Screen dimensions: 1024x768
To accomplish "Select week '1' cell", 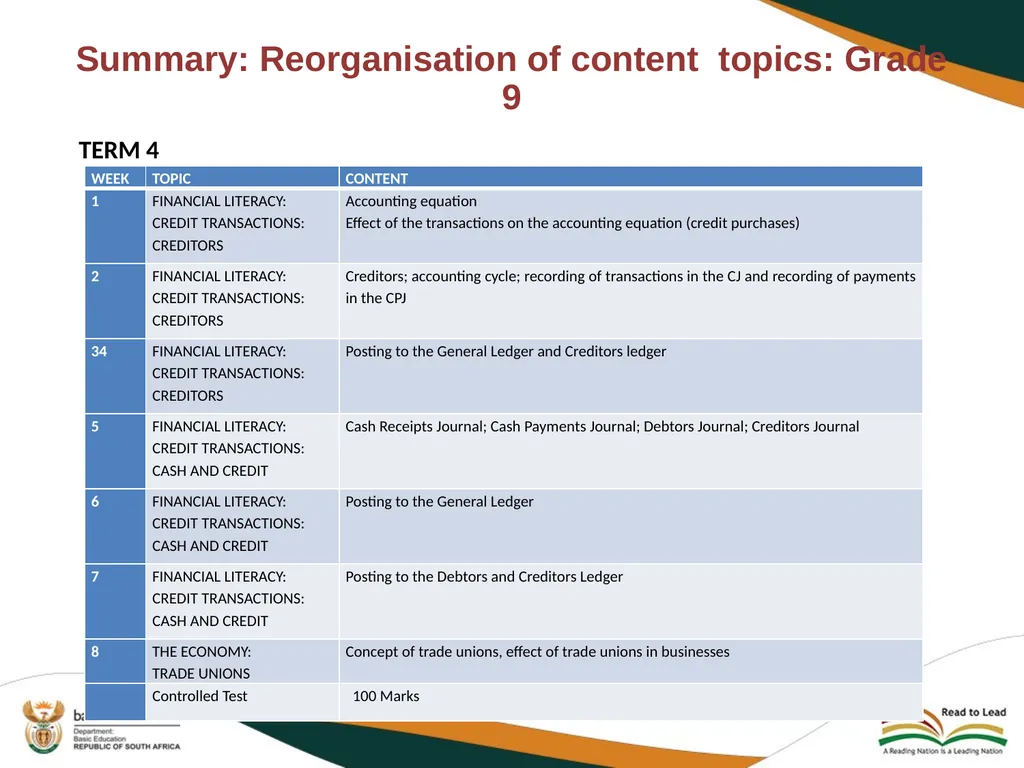I will (x=115, y=226).
